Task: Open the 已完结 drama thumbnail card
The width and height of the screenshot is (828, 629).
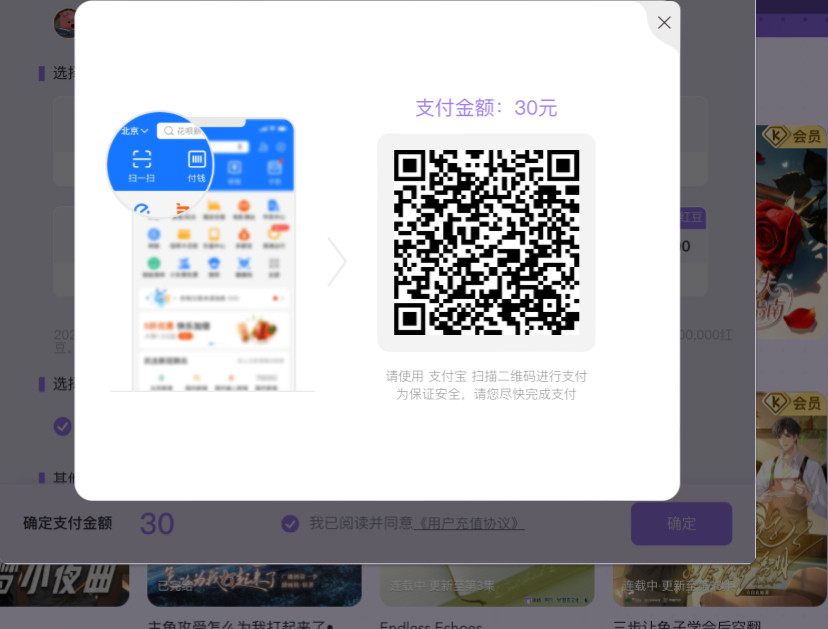Action: pyautogui.click(x=254, y=585)
